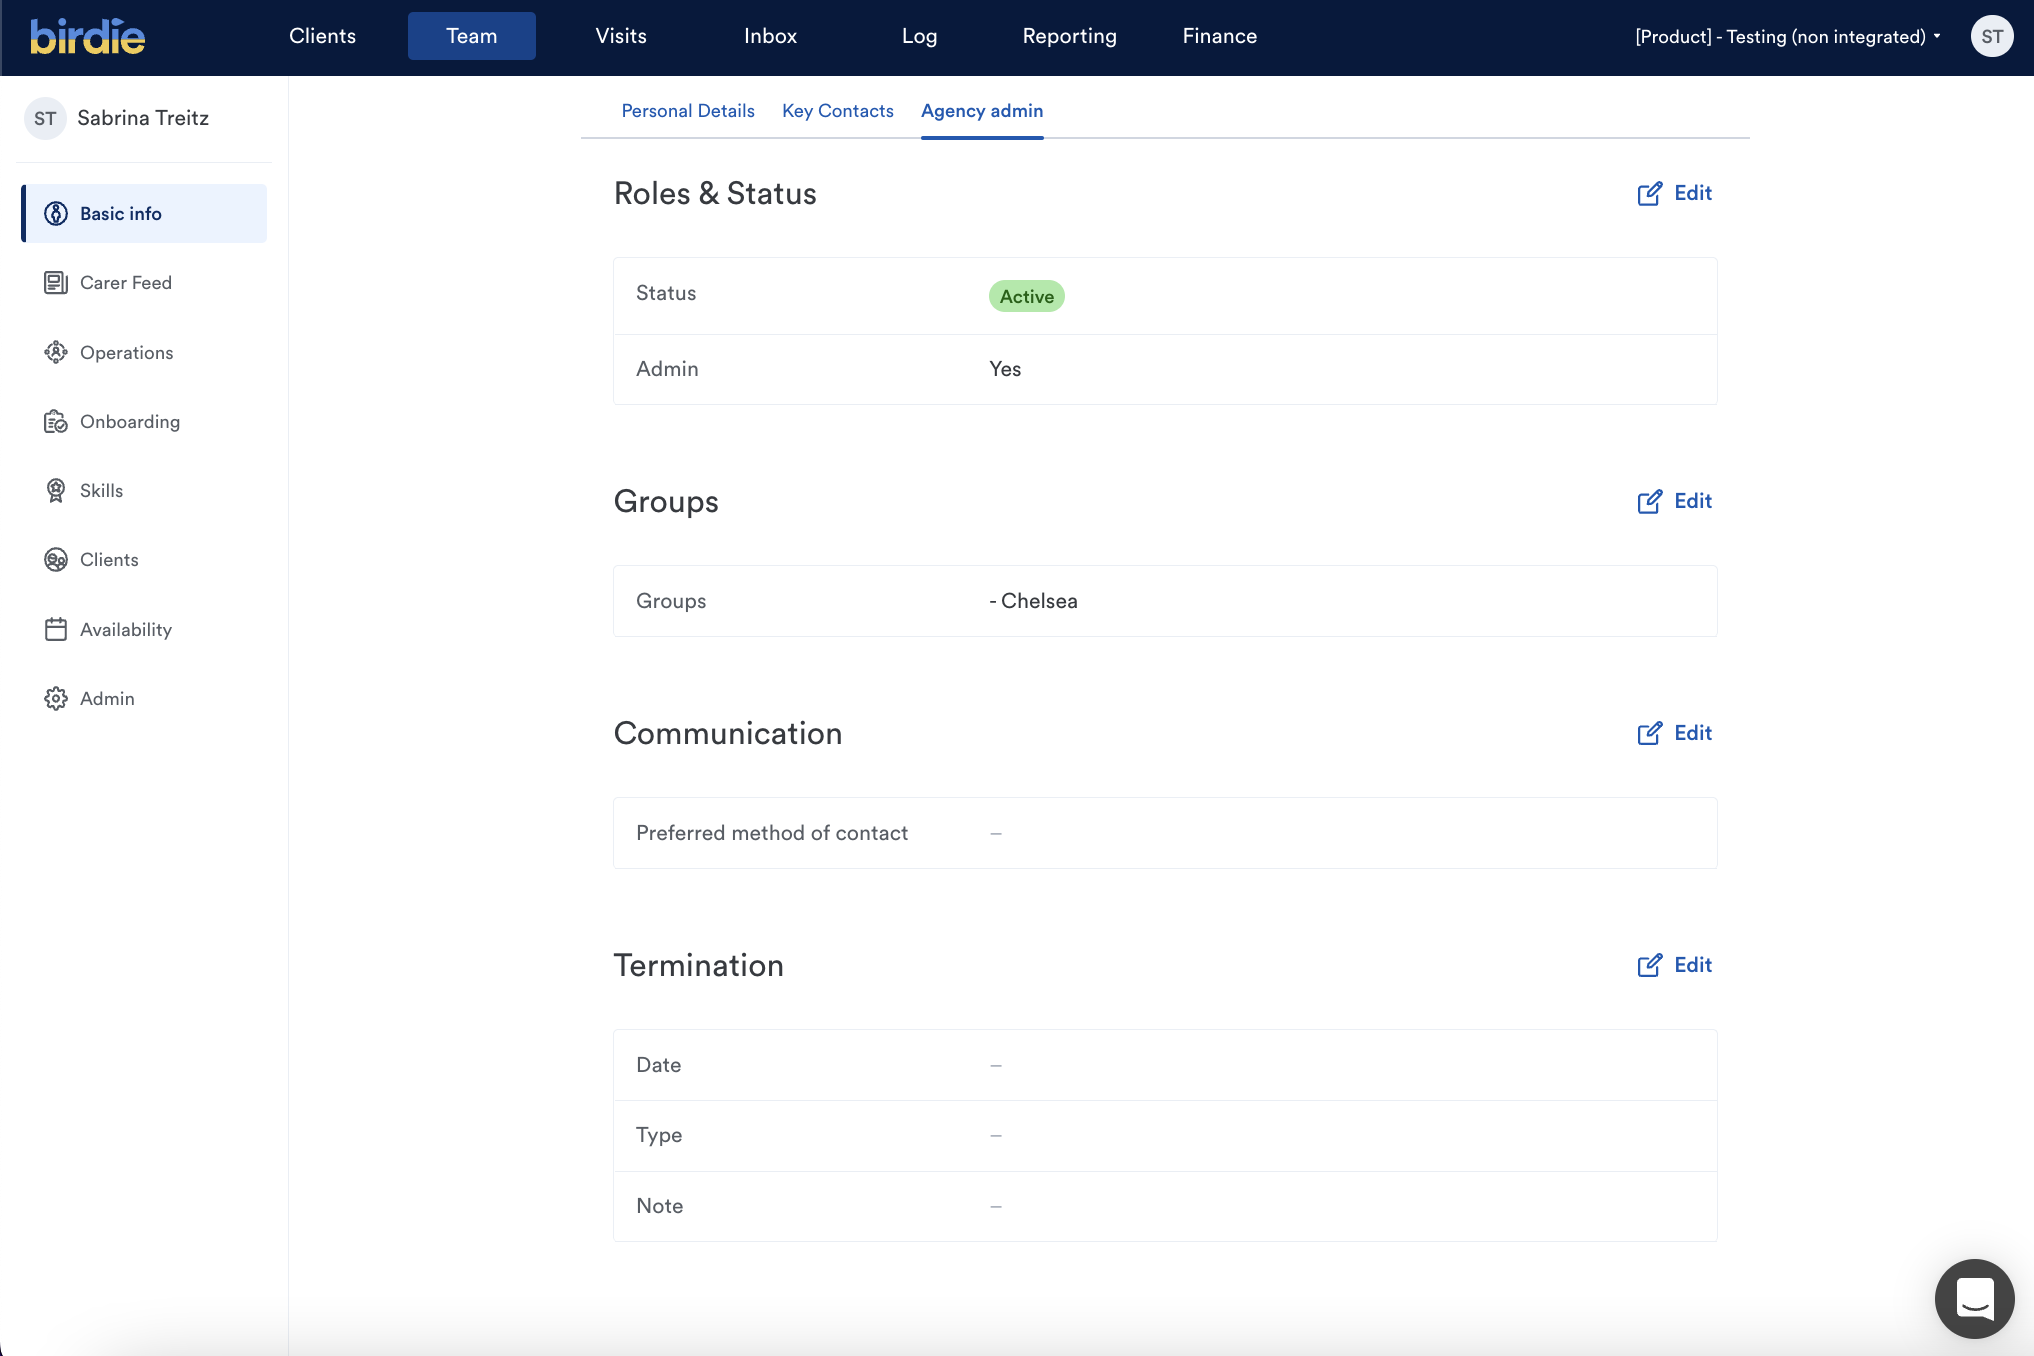The width and height of the screenshot is (2034, 1356).
Task: Open the Inbox navigation item
Action: (x=770, y=36)
